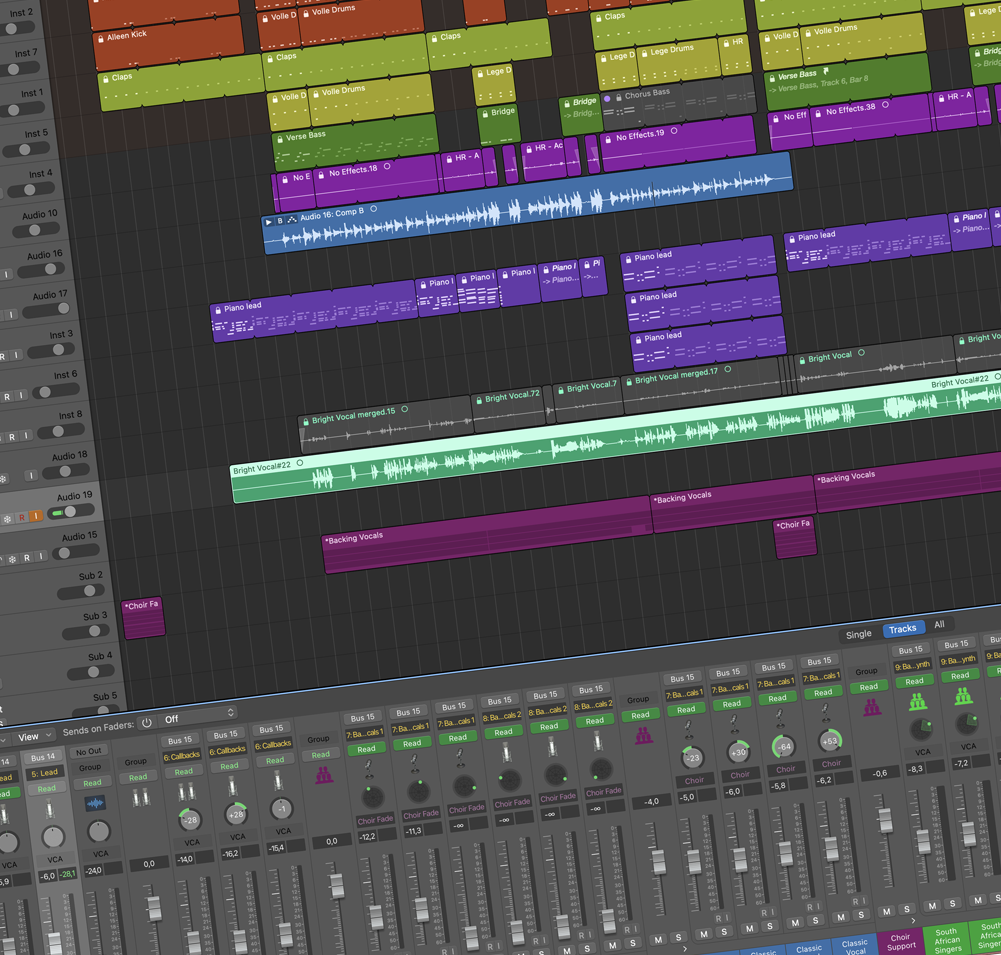Mute the -8,3 VCA channel strip
Image resolution: width=1001 pixels, height=955 pixels.
[933, 906]
